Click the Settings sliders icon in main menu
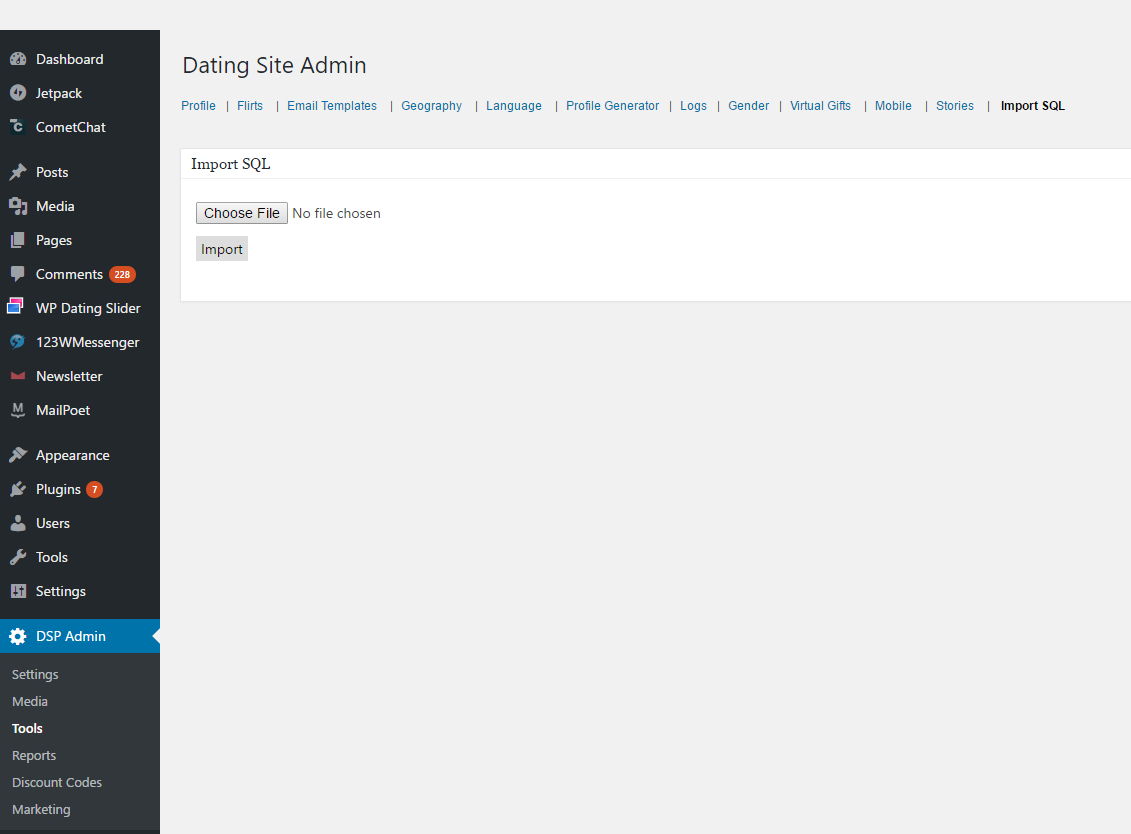Viewport: 1131px width, 834px height. (x=18, y=591)
